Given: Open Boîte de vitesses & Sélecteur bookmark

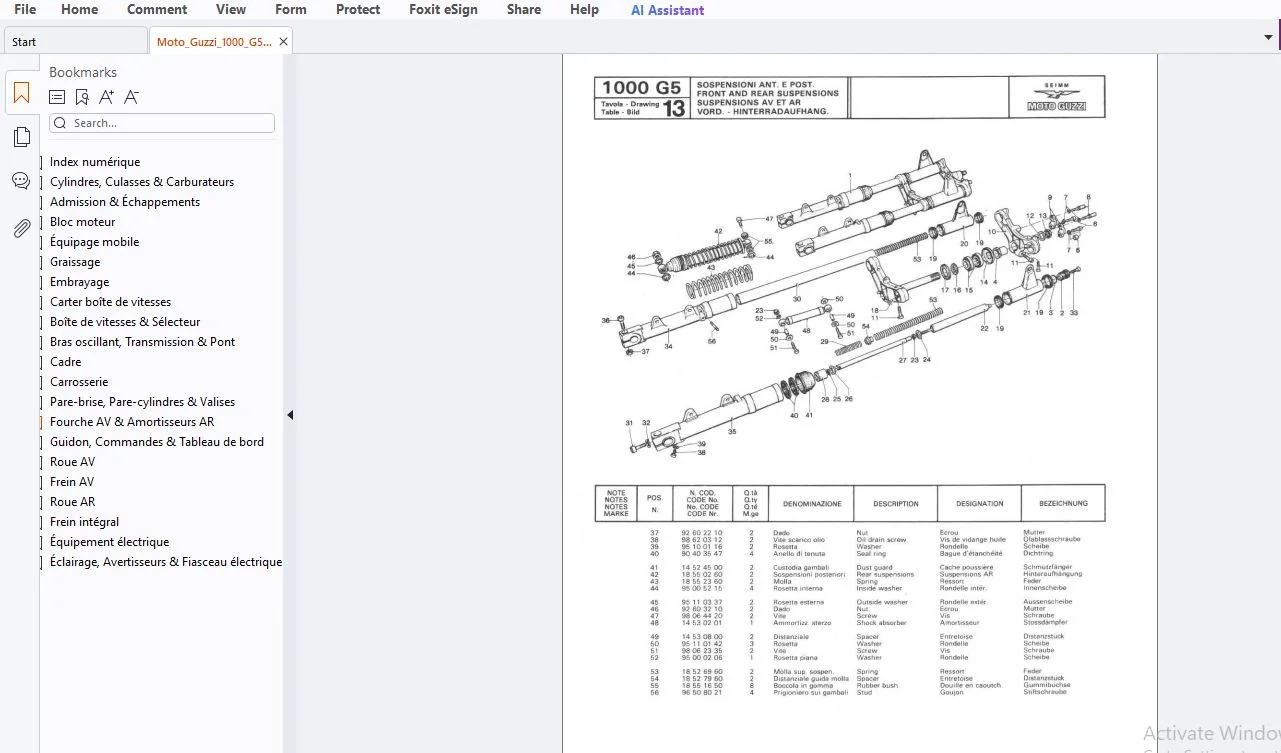Looking at the screenshot, I should (x=125, y=322).
